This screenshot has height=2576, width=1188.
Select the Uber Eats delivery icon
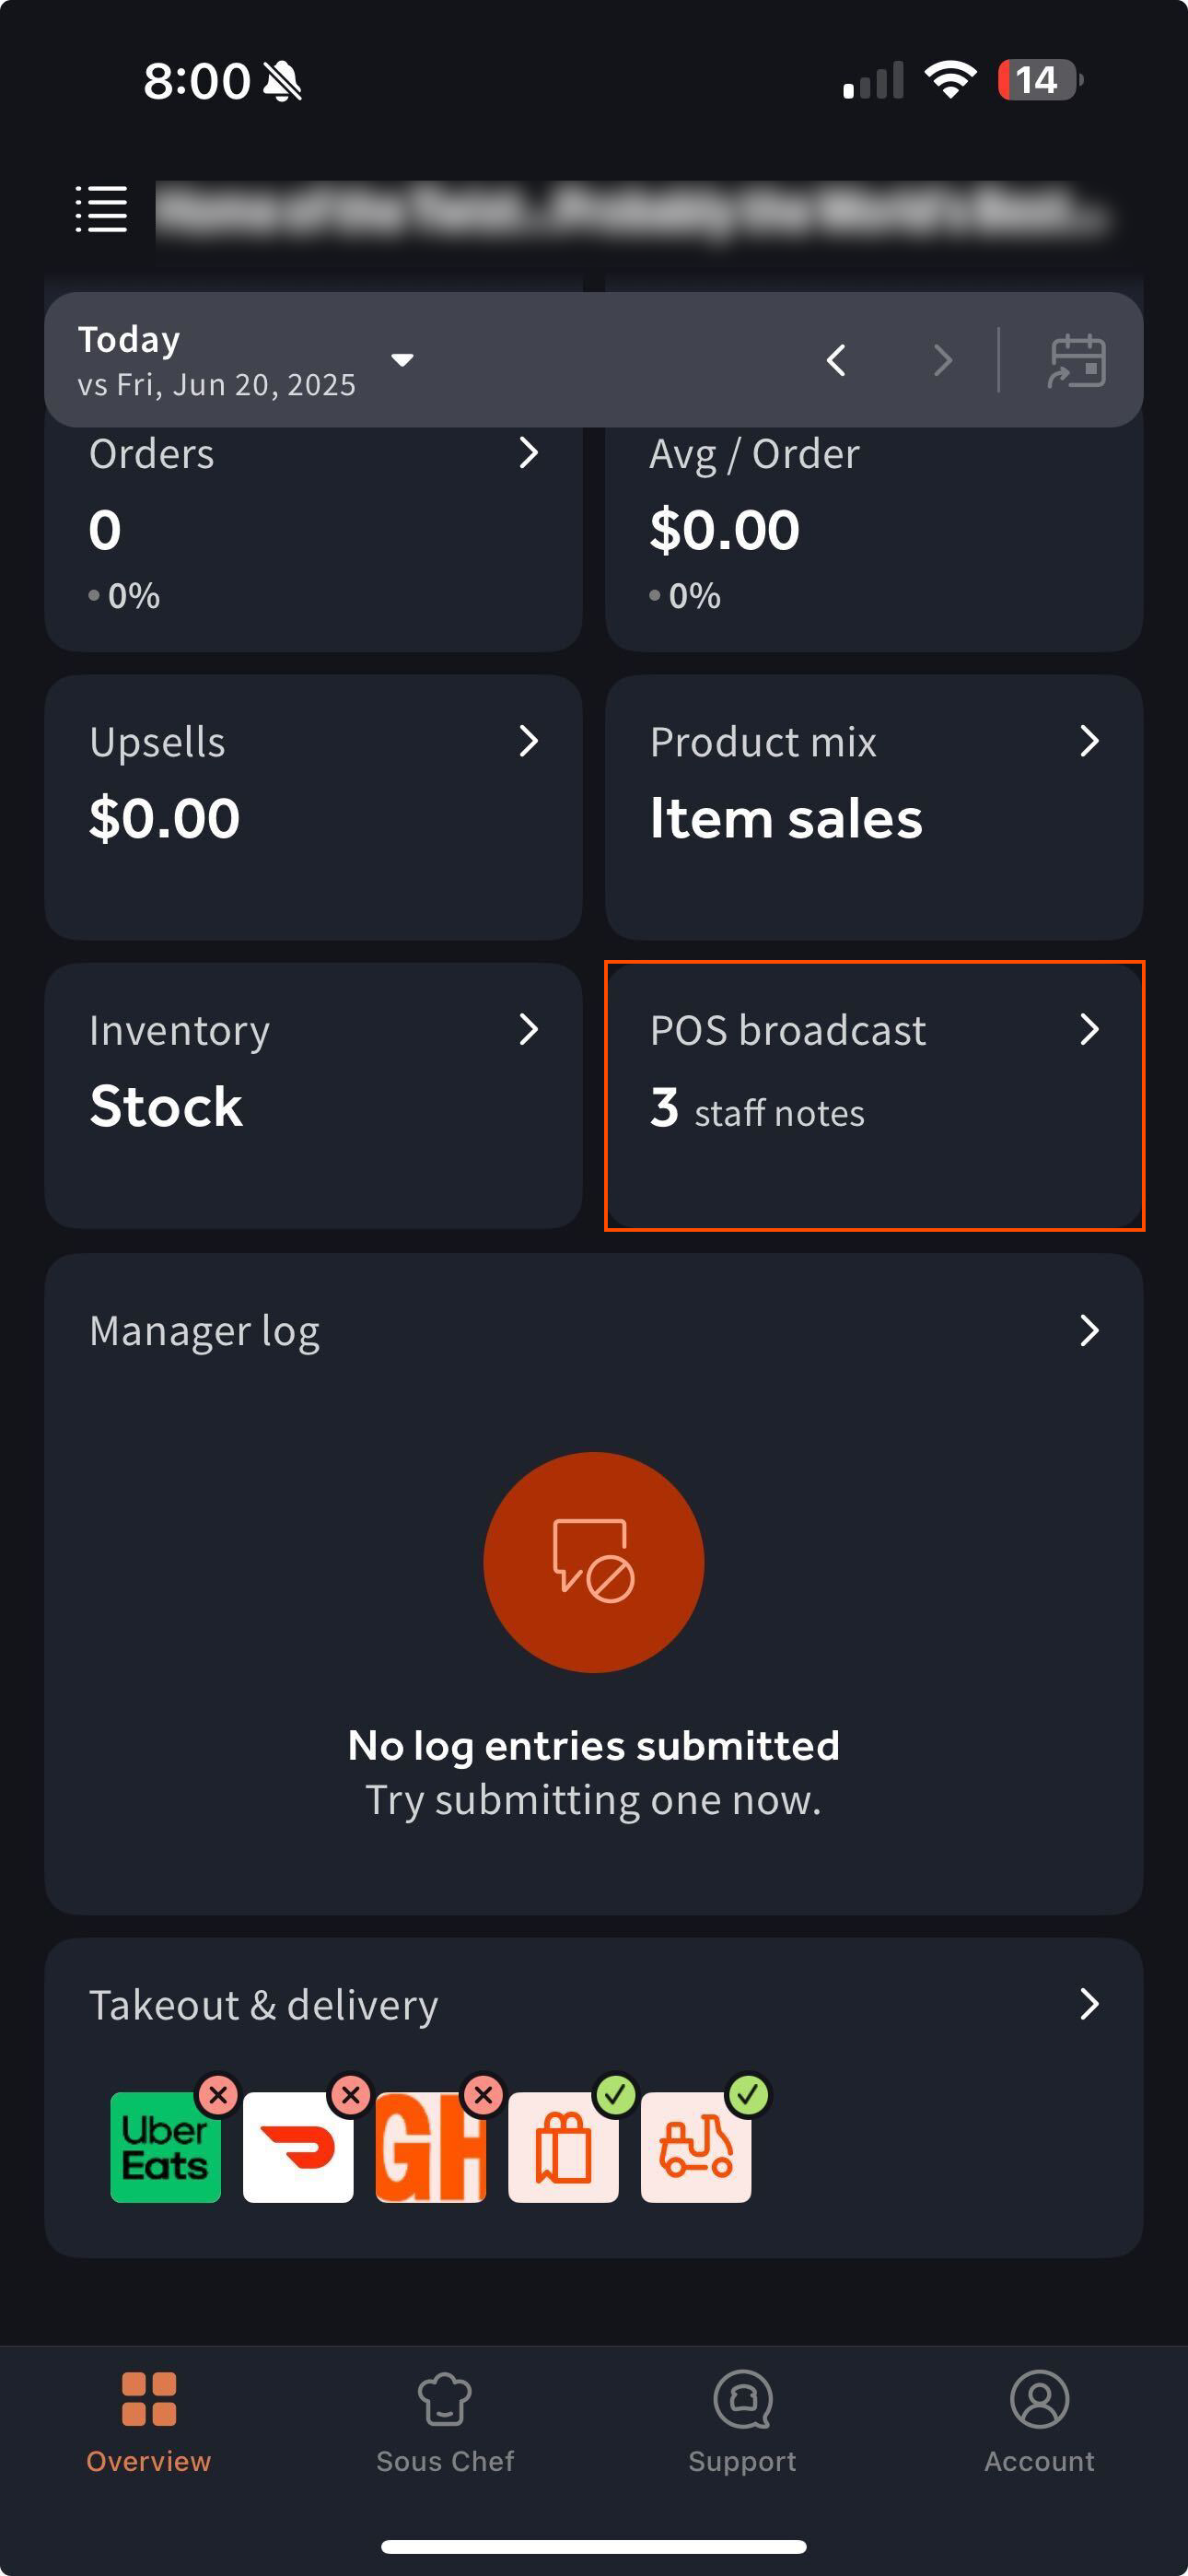pyautogui.click(x=166, y=2146)
